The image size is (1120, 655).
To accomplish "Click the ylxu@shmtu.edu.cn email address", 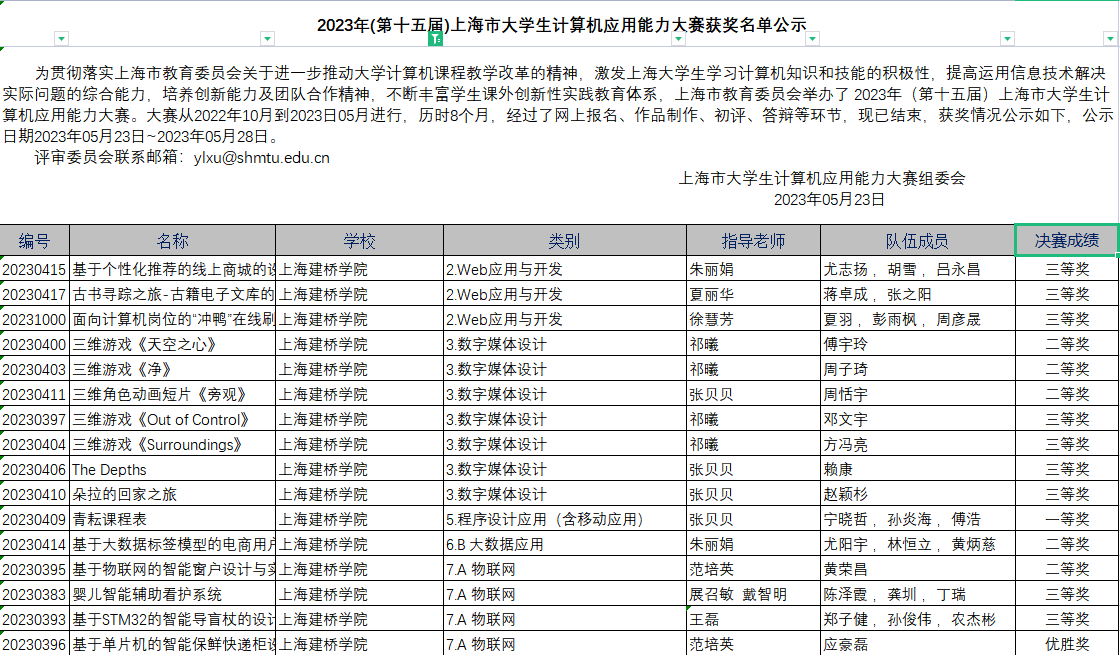I will pyautogui.click(x=261, y=157).
